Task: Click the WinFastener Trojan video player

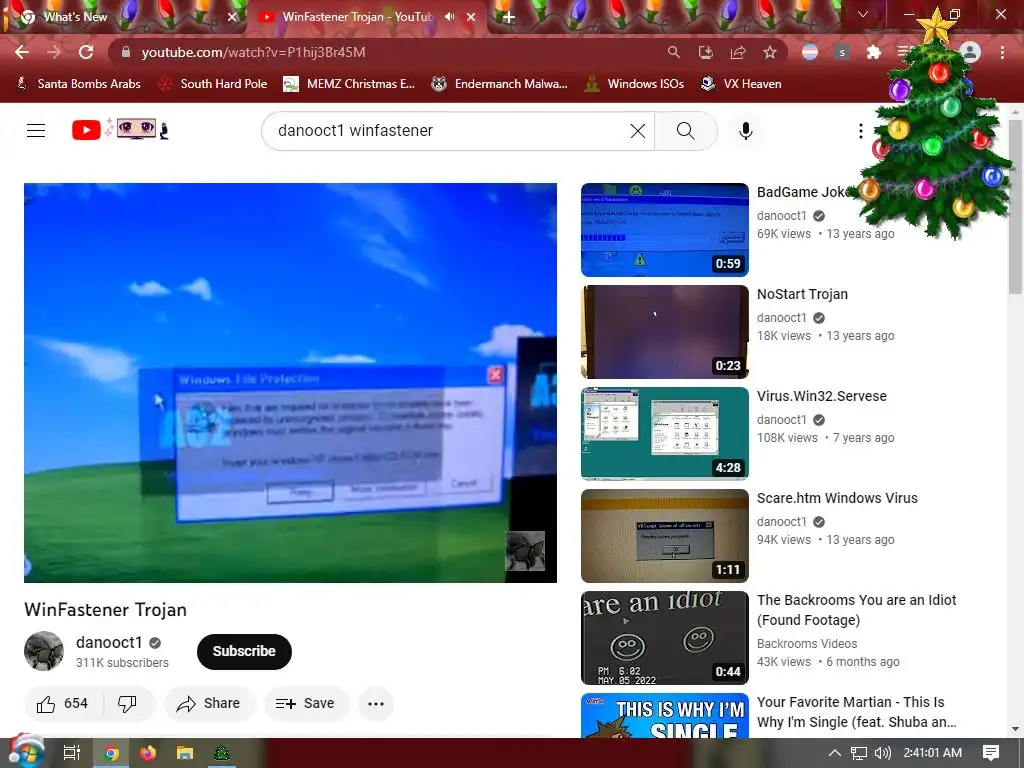Action: (290, 383)
